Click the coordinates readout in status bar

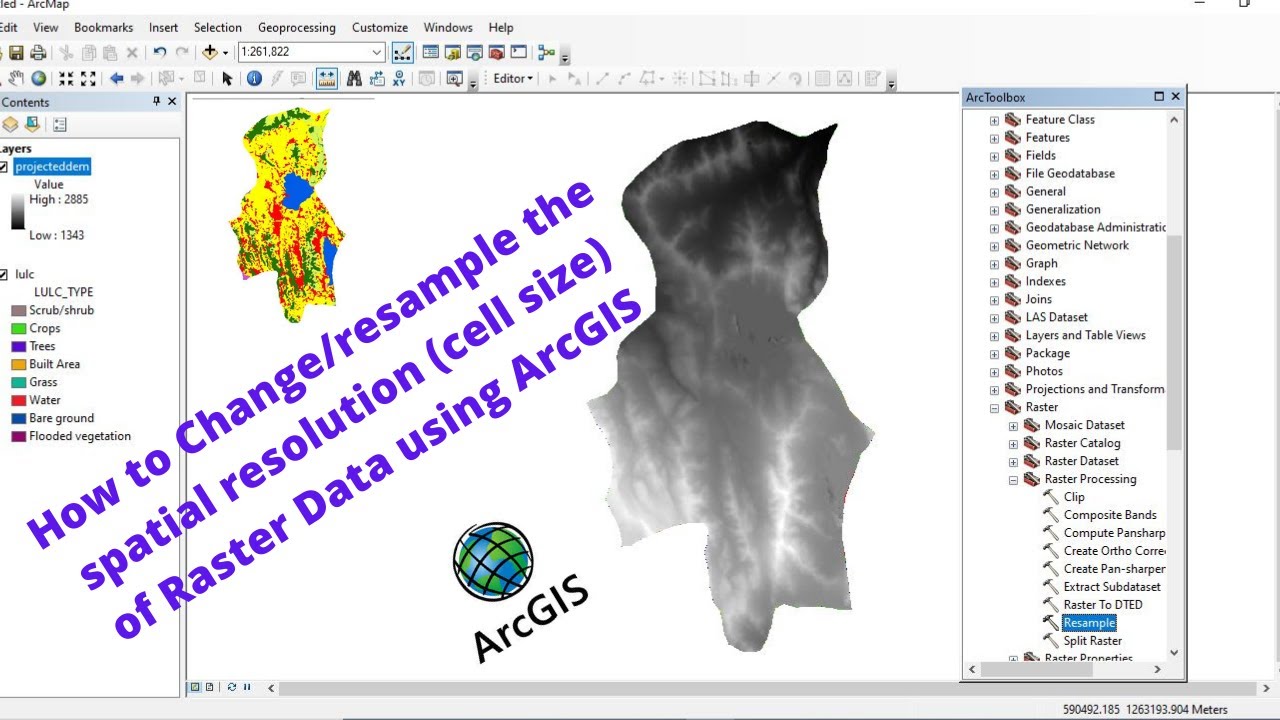tap(1144, 709)
